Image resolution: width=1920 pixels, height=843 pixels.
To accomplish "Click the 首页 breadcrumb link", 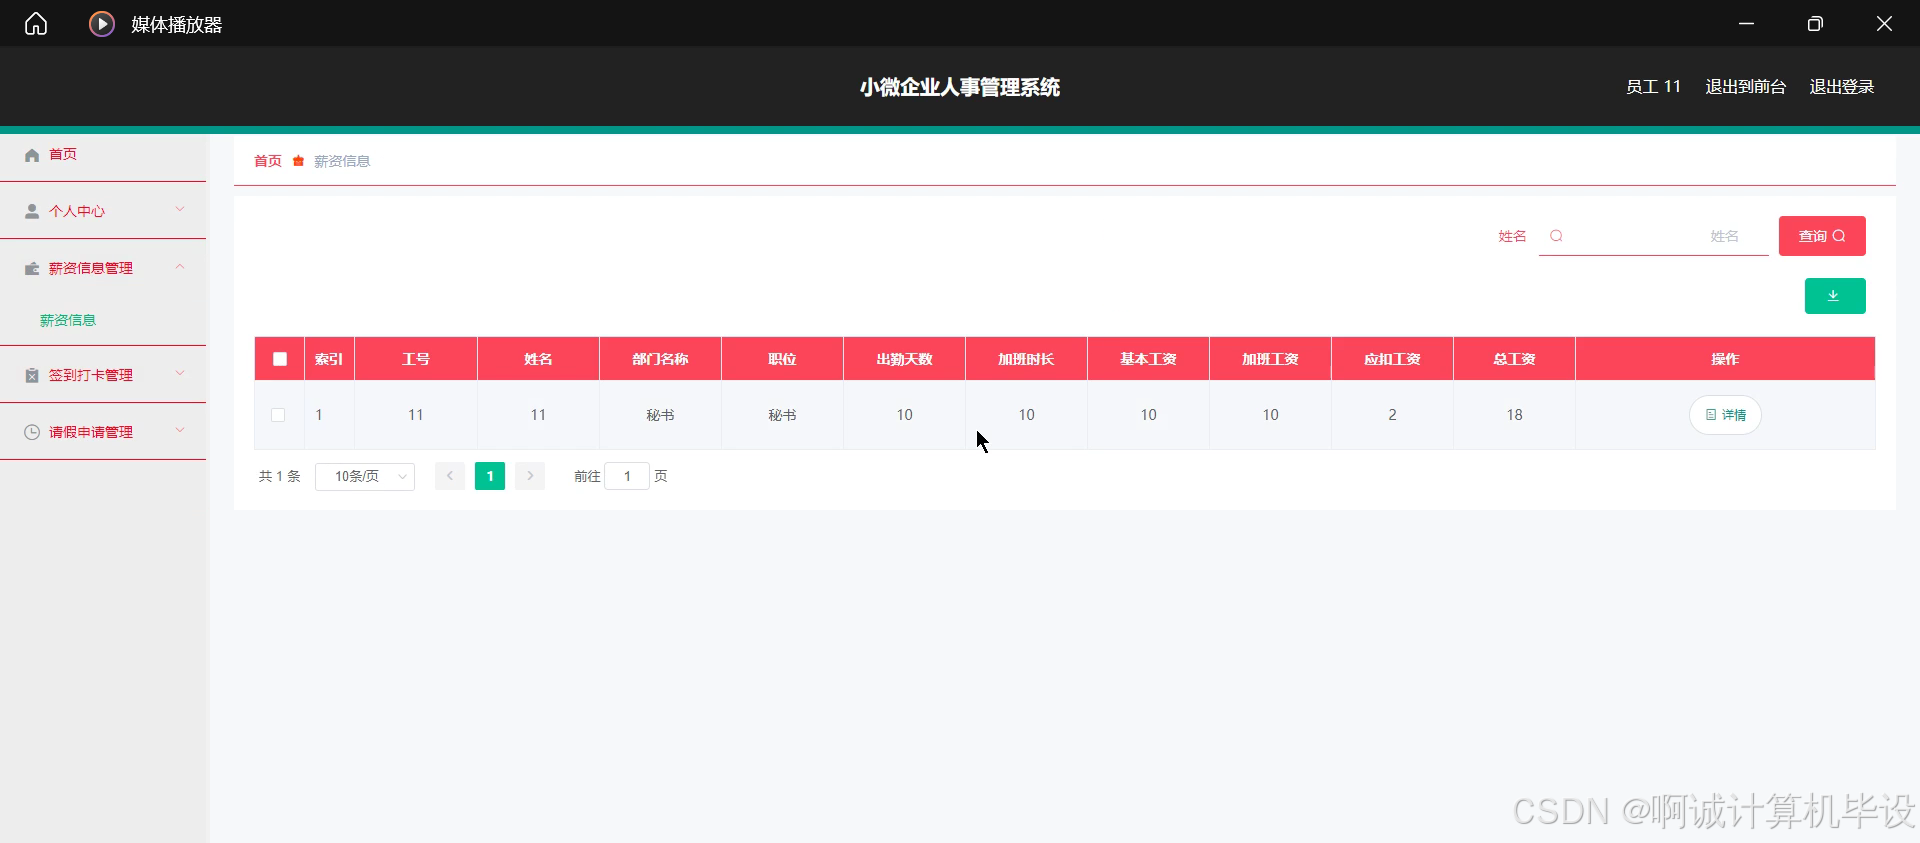I will pos(268,161).
